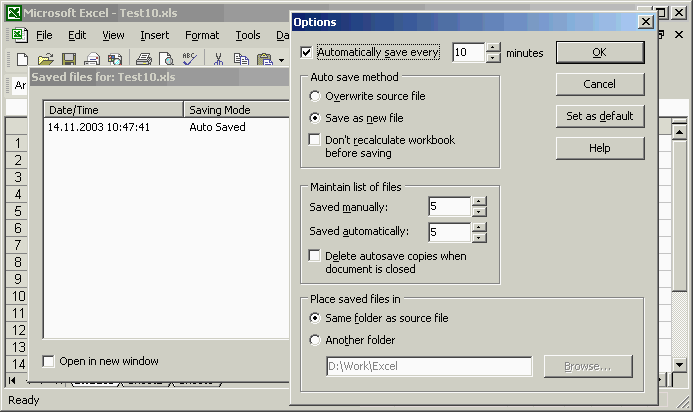Open the Paste options dropdown arrow
Image resolution: width=693 pixels, height=412 pixels.
[x=282, y=59]
